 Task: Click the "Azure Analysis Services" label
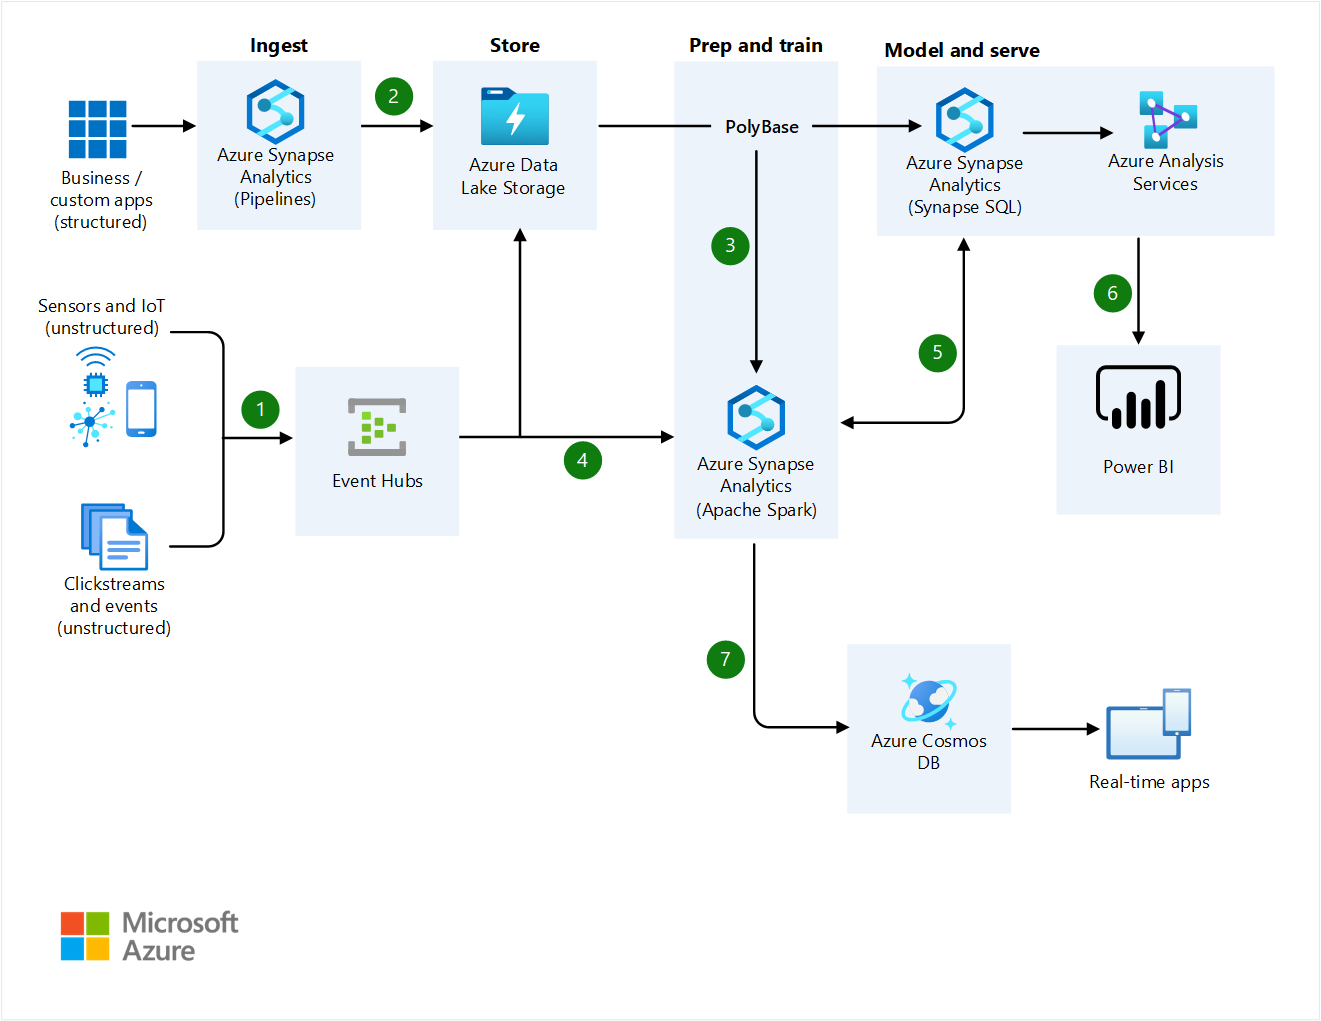coord(1166,172)
